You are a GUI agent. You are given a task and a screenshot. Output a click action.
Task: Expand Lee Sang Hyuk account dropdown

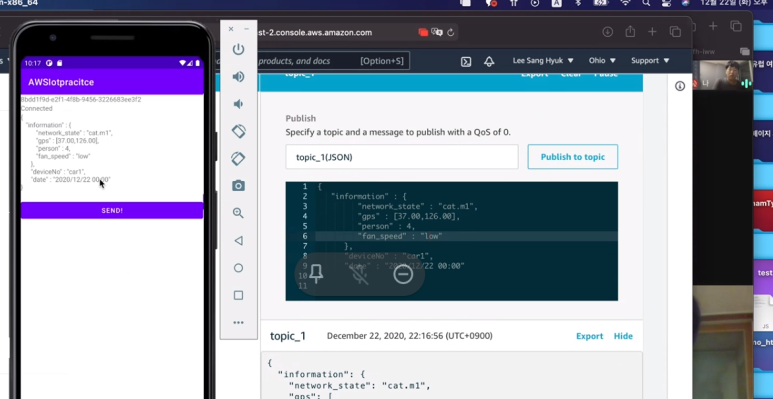pos(543,61)
